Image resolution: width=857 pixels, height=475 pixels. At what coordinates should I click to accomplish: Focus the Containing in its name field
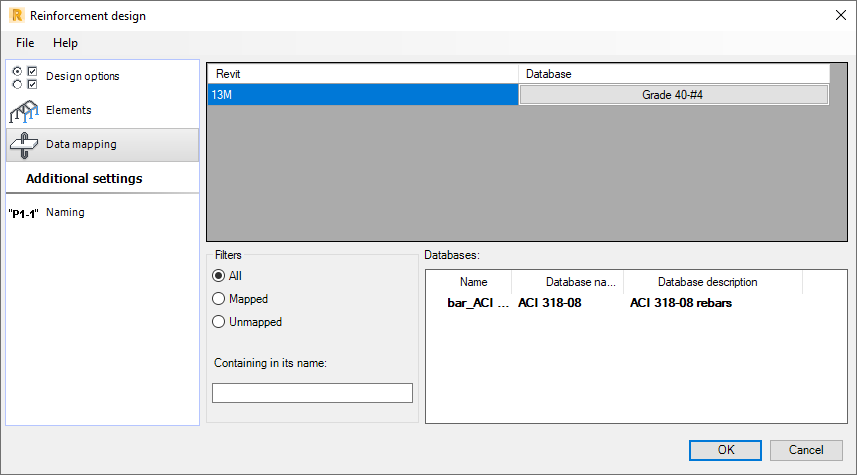(x=312, y=393)
